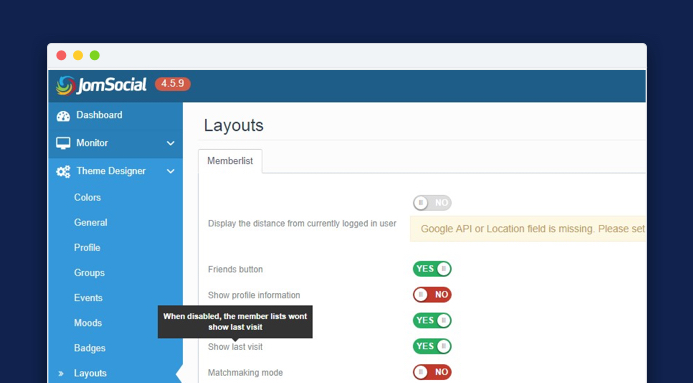Enable Matchmaking mode toggle
This screenshot has width=693, height=383.
tap(432, 372)
